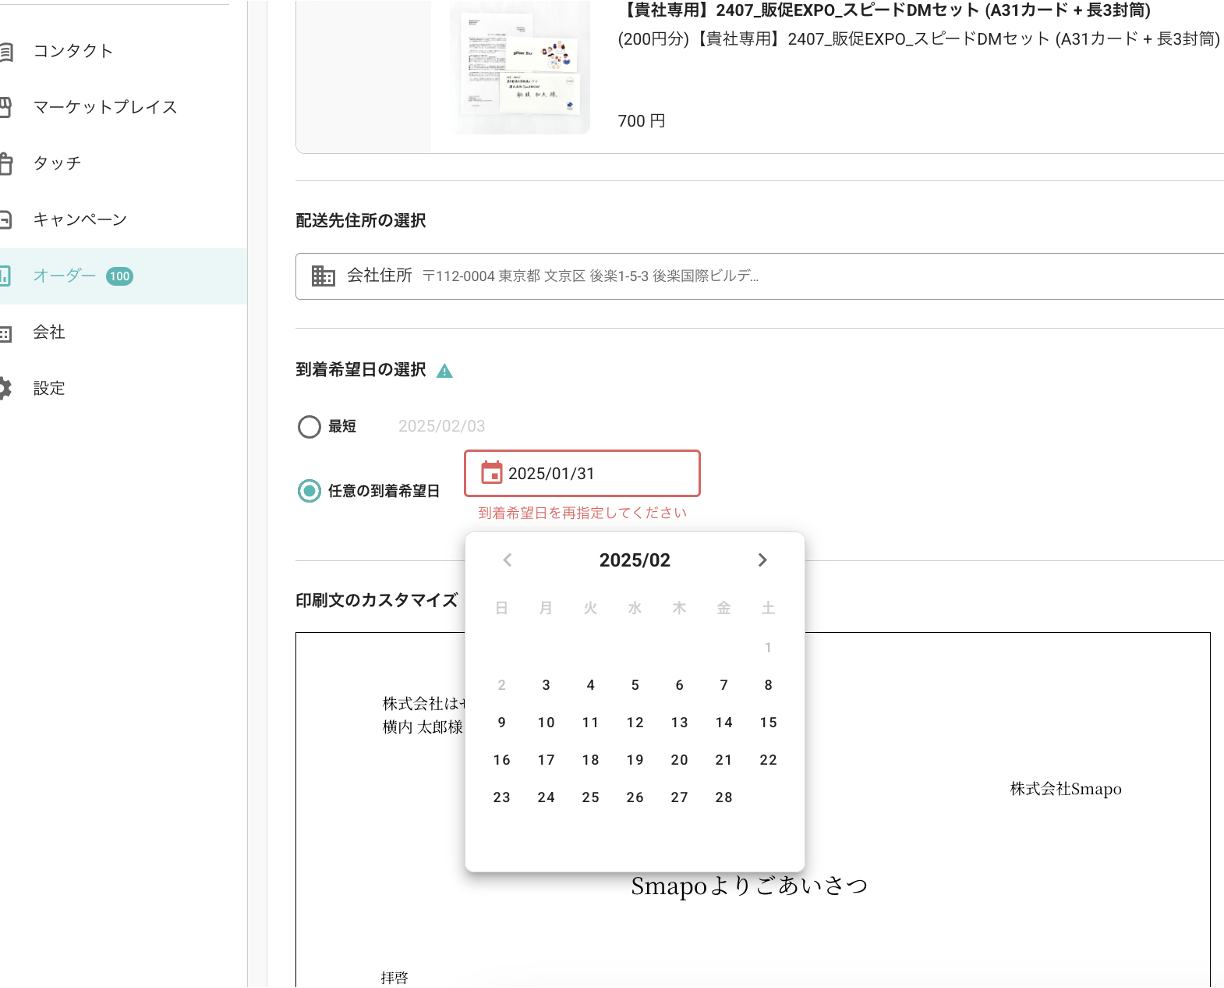The image size is (1224, 988).
Task: Choose February 5 in the calendar
Action: click(635, 685)
